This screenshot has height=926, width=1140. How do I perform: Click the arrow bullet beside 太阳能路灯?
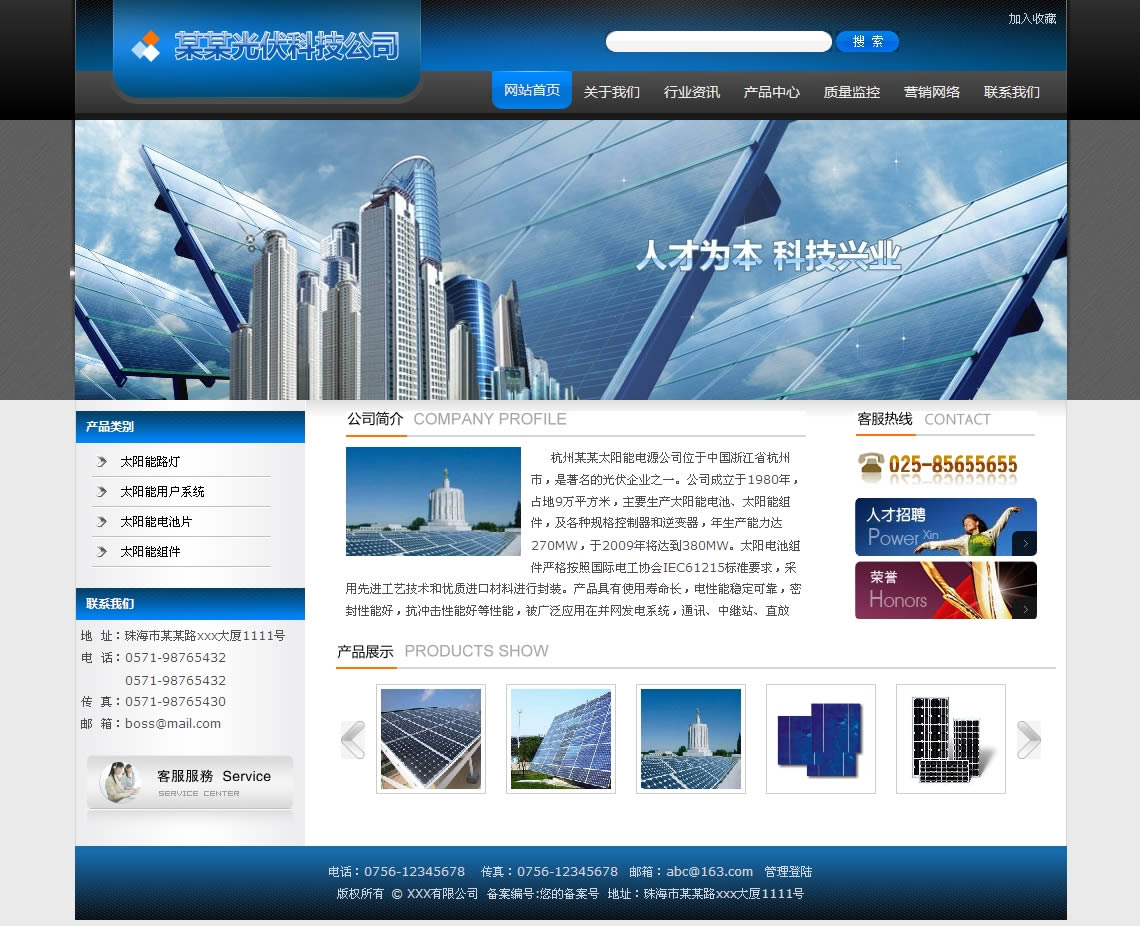tap(102, 462)
